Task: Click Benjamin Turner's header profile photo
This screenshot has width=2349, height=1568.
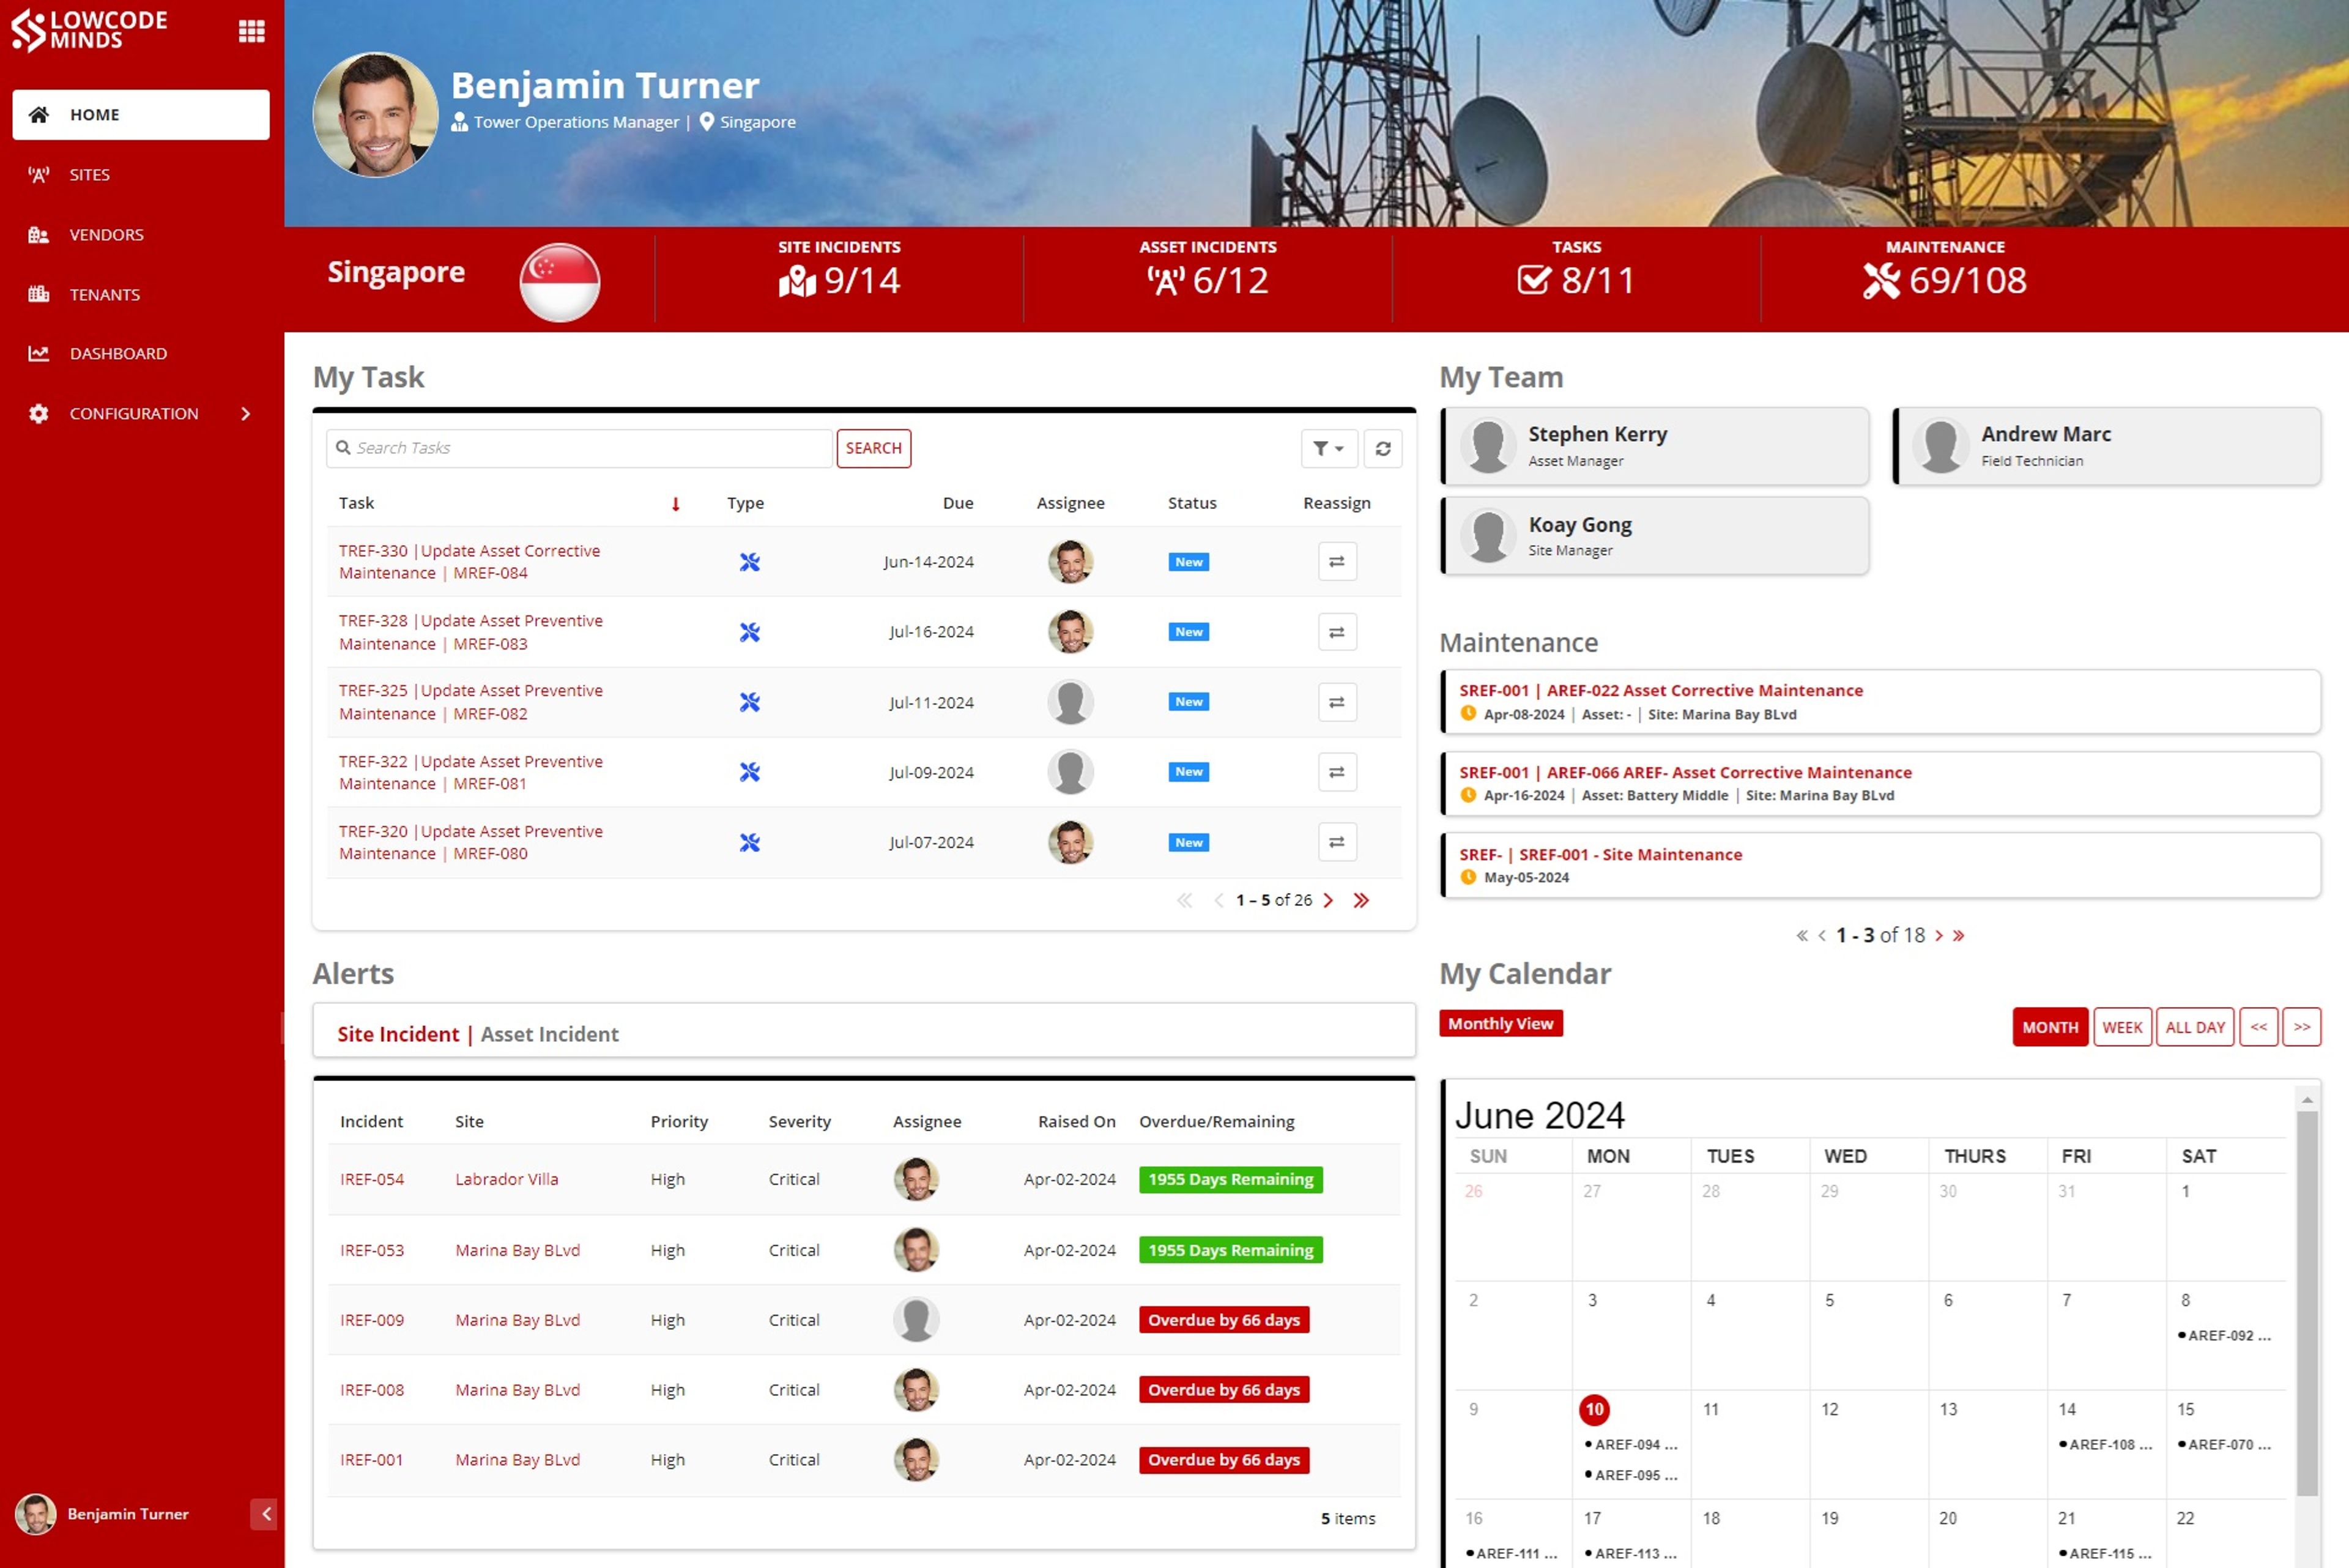Action: (375, 115)
